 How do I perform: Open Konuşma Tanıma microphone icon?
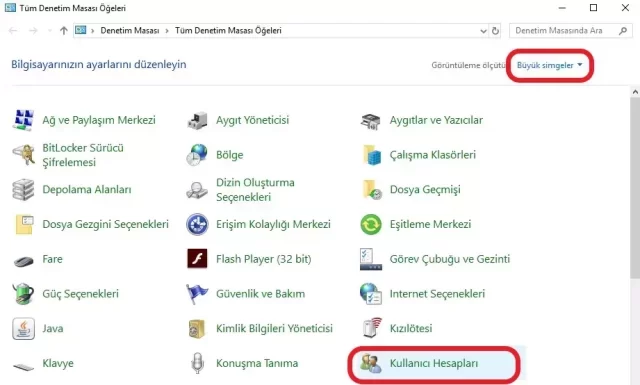[x=197, y=363]
